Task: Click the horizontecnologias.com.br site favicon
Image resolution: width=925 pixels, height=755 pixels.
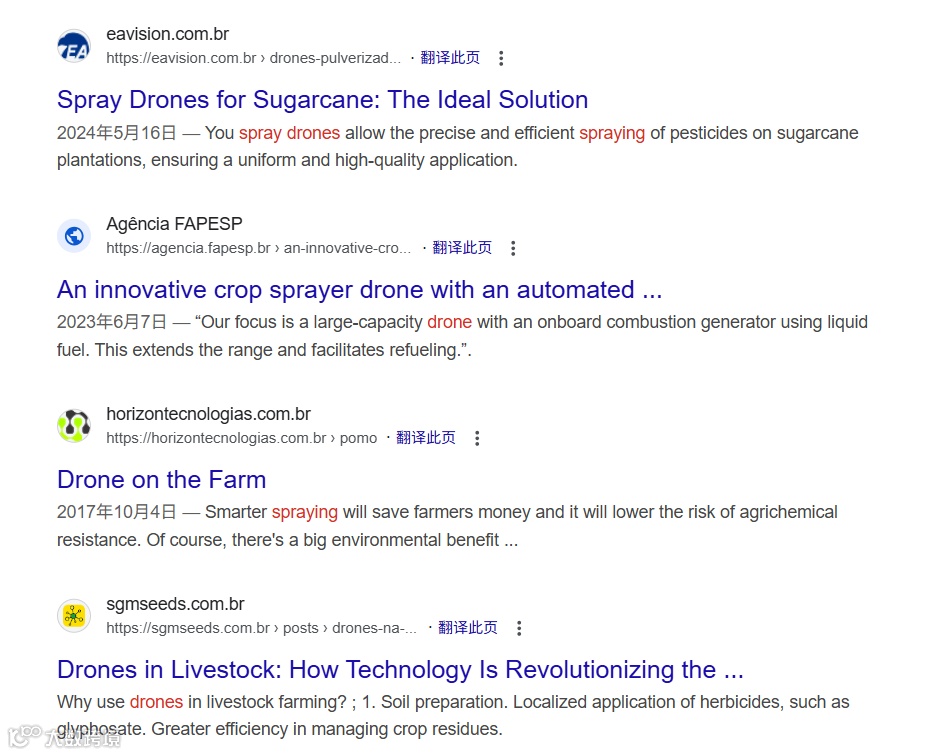Action: [74, 426]
